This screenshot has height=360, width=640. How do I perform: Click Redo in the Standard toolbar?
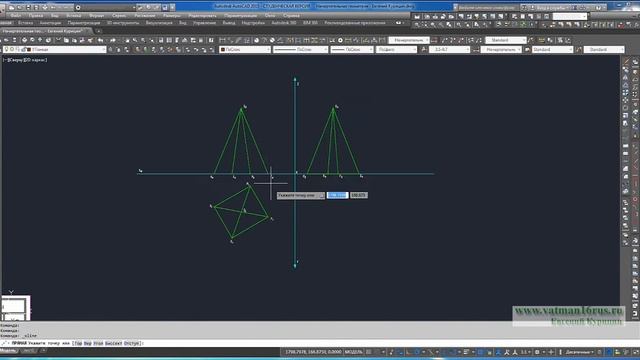pos(112,40)
